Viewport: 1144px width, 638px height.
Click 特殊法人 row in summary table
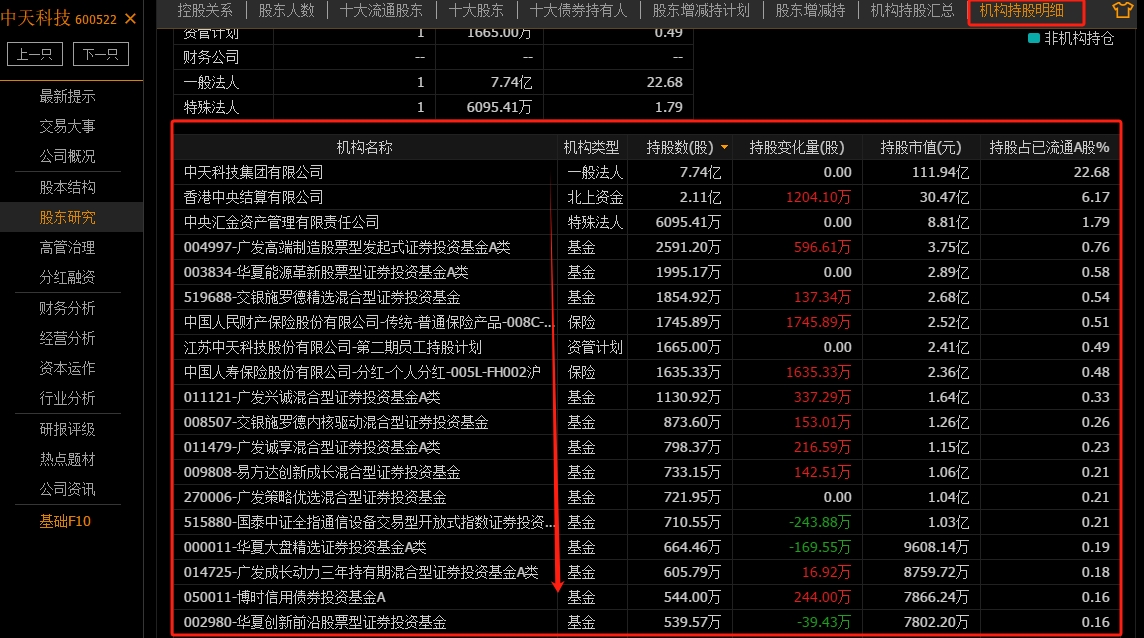click(x=433, y=107)
